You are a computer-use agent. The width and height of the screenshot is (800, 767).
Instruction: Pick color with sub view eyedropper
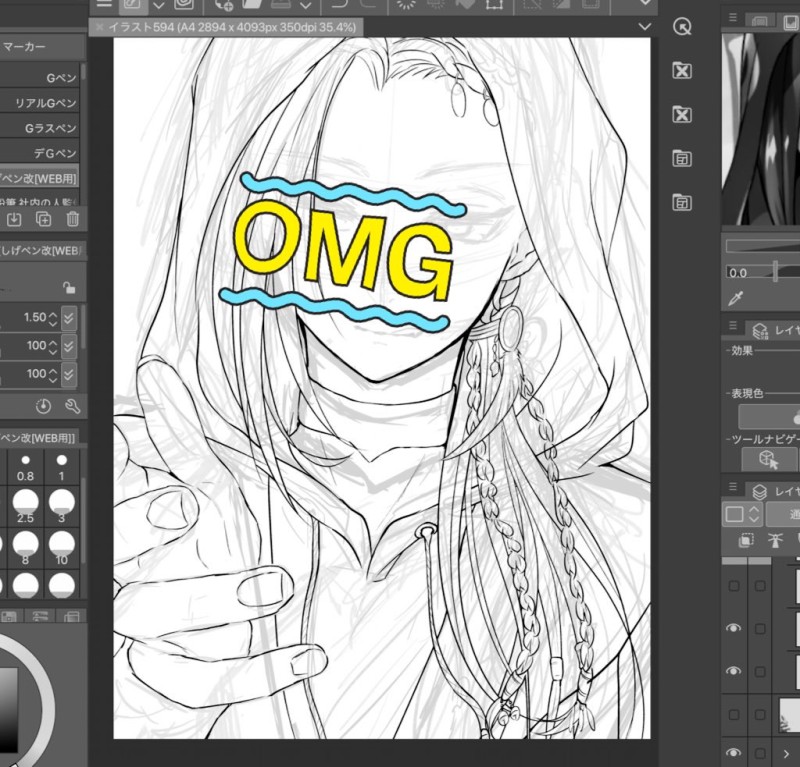pos(736,298)
